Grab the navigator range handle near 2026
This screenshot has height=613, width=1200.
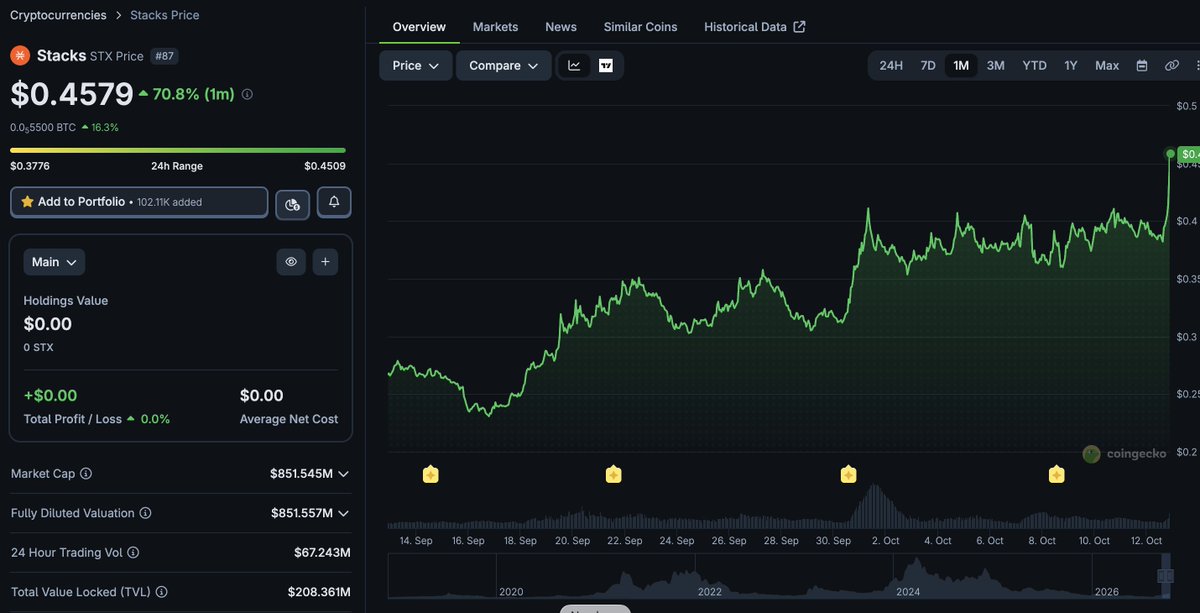pyautogui.click(x=1165, y=576)
